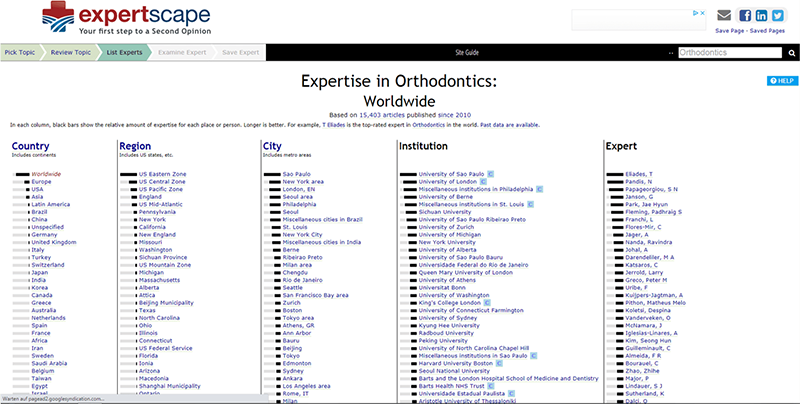The height and width of the screenshot is (404, 800).
Task: Select the List Experts step
Action: pos(123,50)
